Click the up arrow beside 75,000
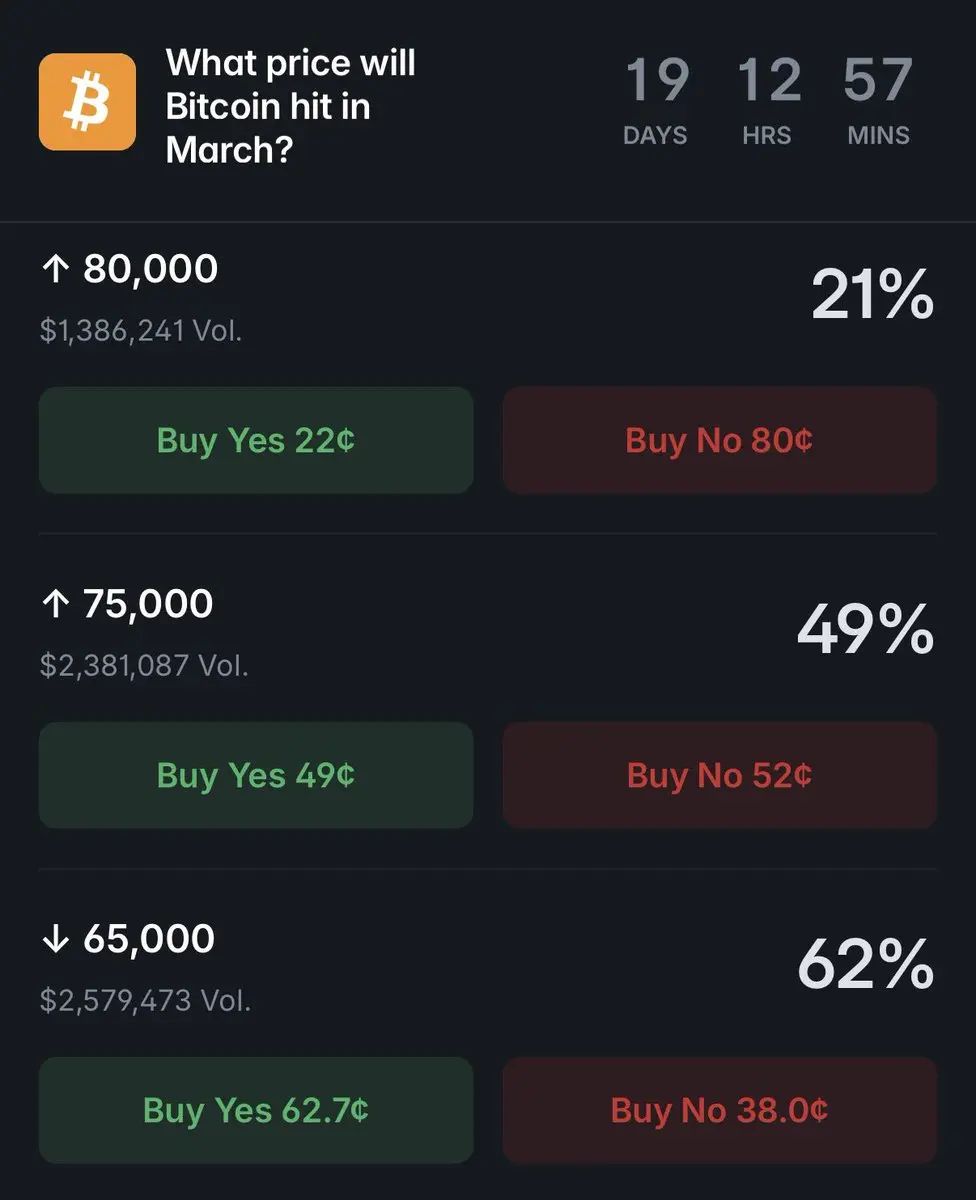The width and height of the screenshot is (976, 1200). (56, 604)
